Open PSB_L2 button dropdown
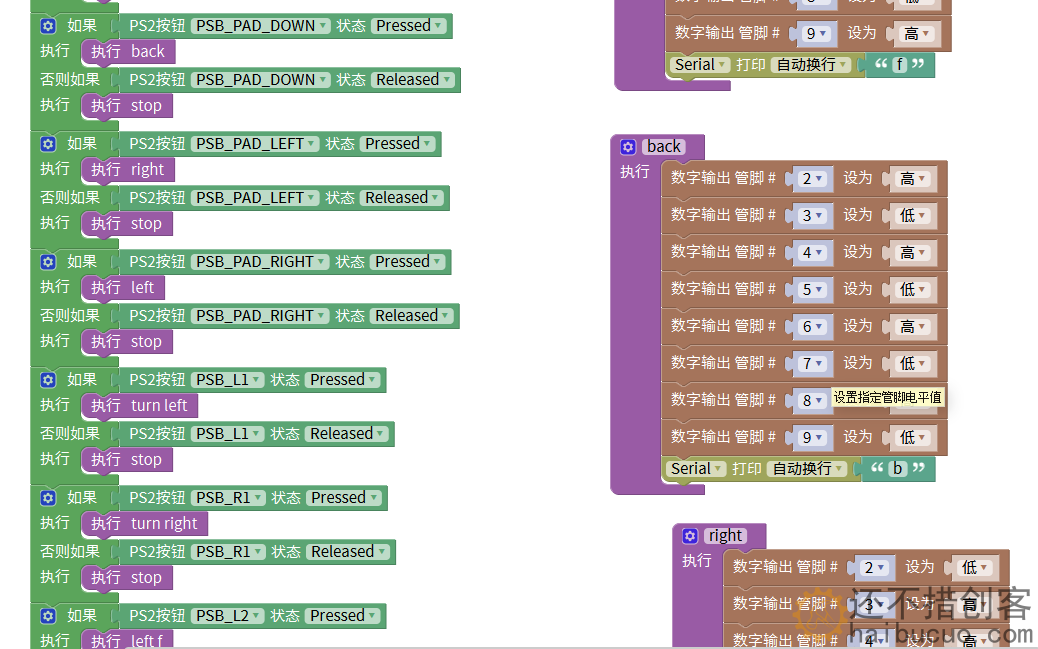Image resolution: width=1038 pixels, height=649 pixels. coord(228,615)
